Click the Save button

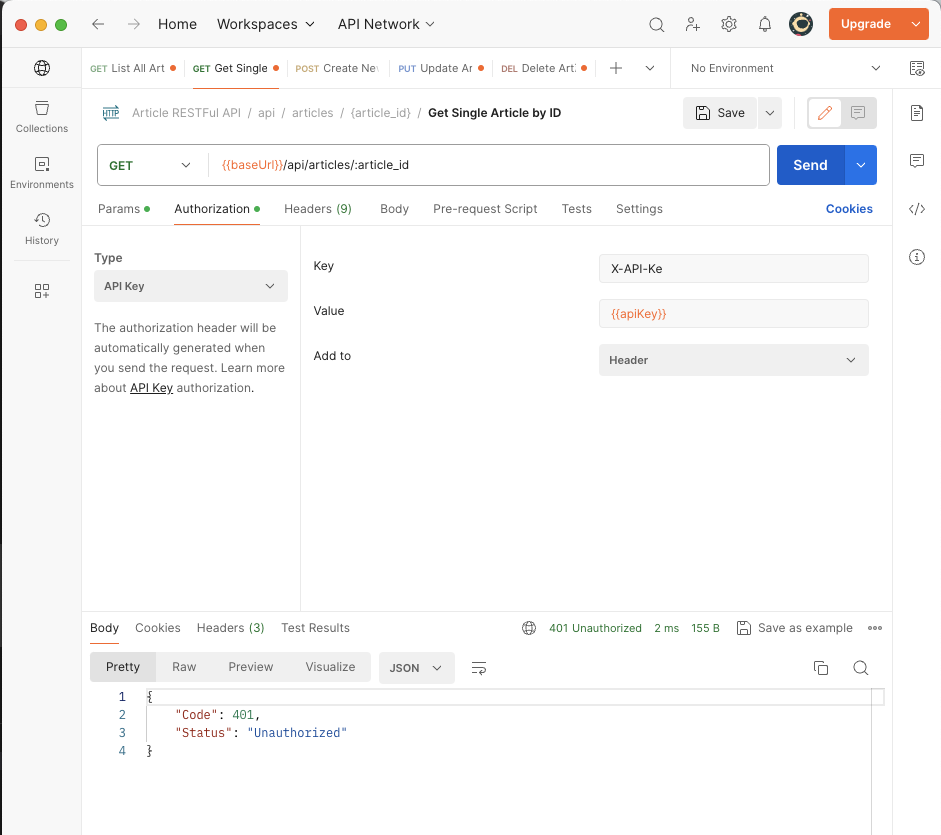click(720, 113)
